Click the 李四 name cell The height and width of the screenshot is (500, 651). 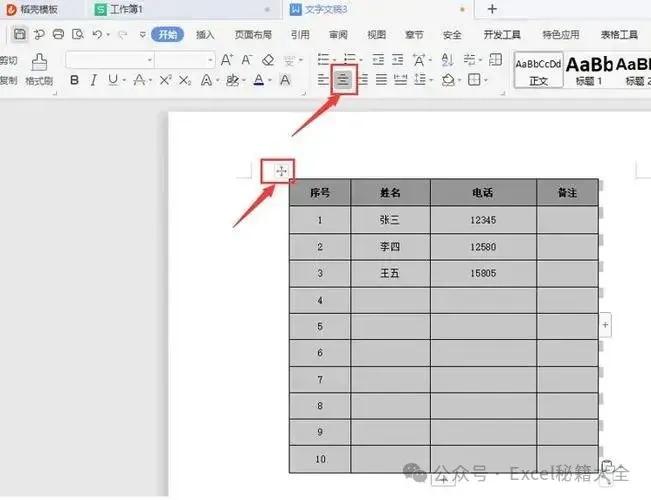pyautogui.click(x=391, y=247)
